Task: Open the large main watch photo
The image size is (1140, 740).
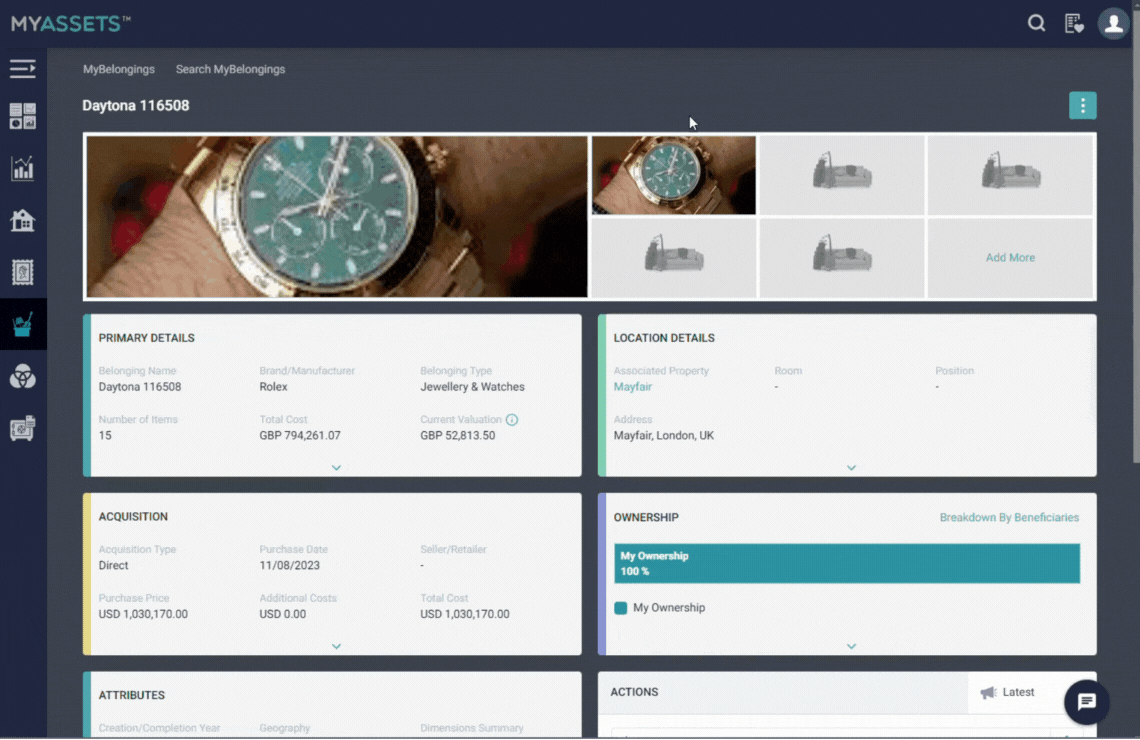Action: tap(337, 217)
